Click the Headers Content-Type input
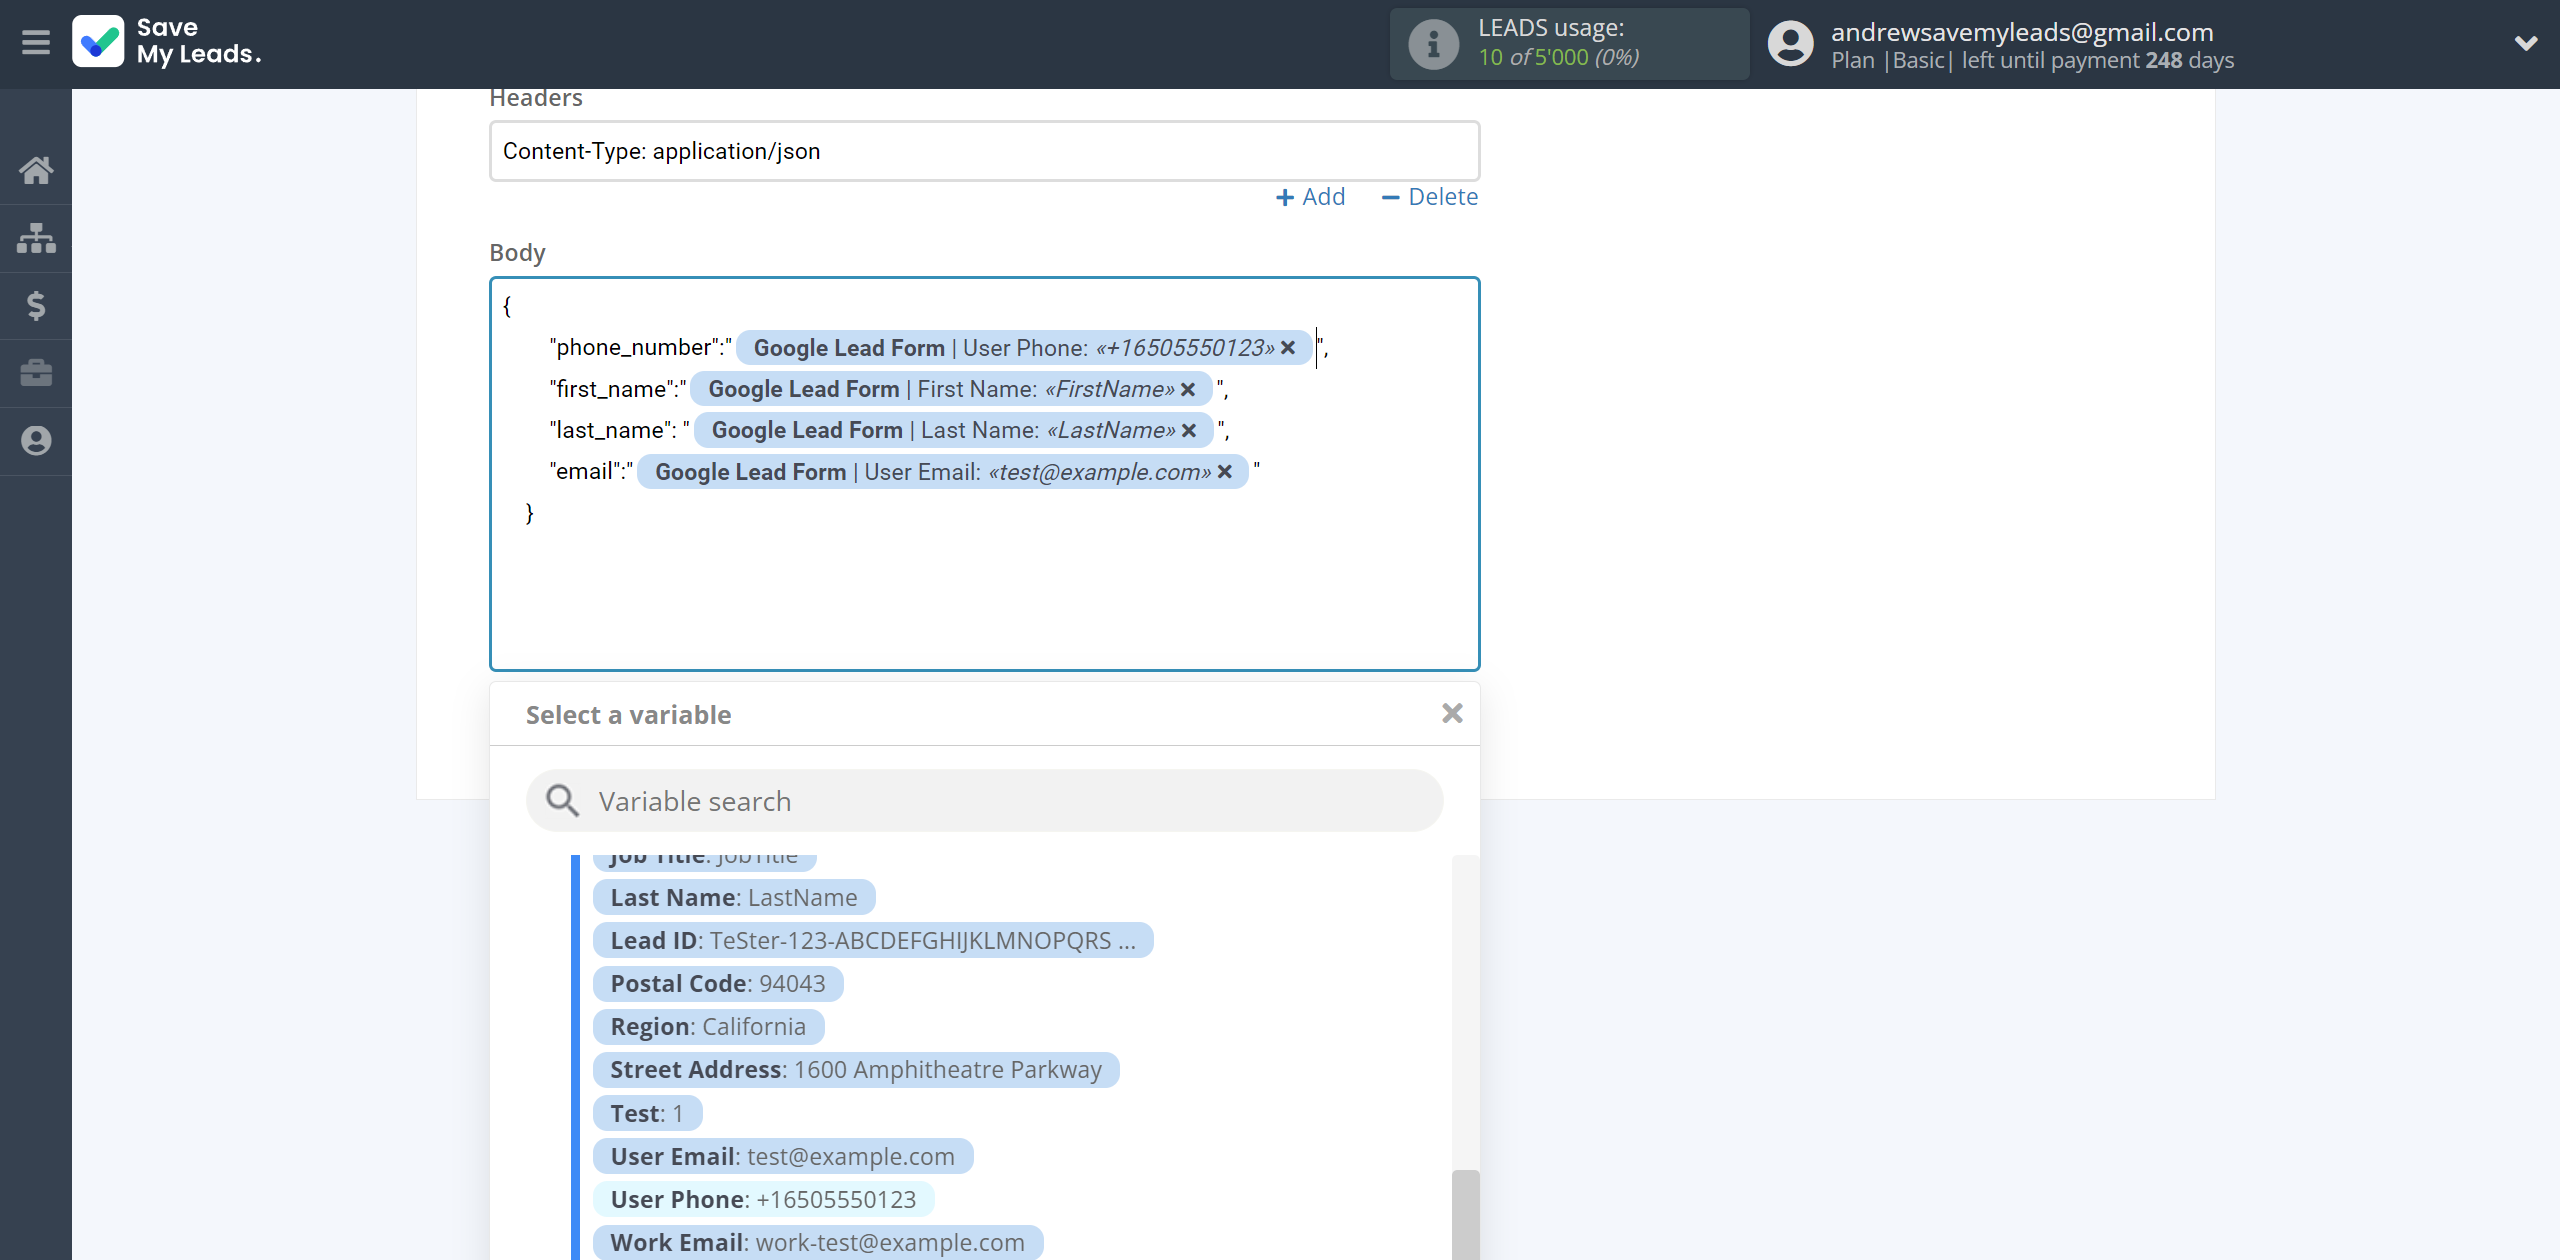2560x1260 pixels. (x=985, y=151)
